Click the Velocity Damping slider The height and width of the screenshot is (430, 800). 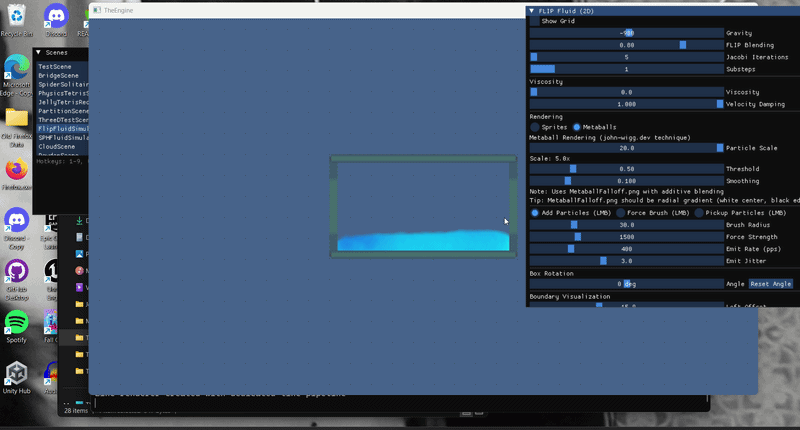(627, 104)
